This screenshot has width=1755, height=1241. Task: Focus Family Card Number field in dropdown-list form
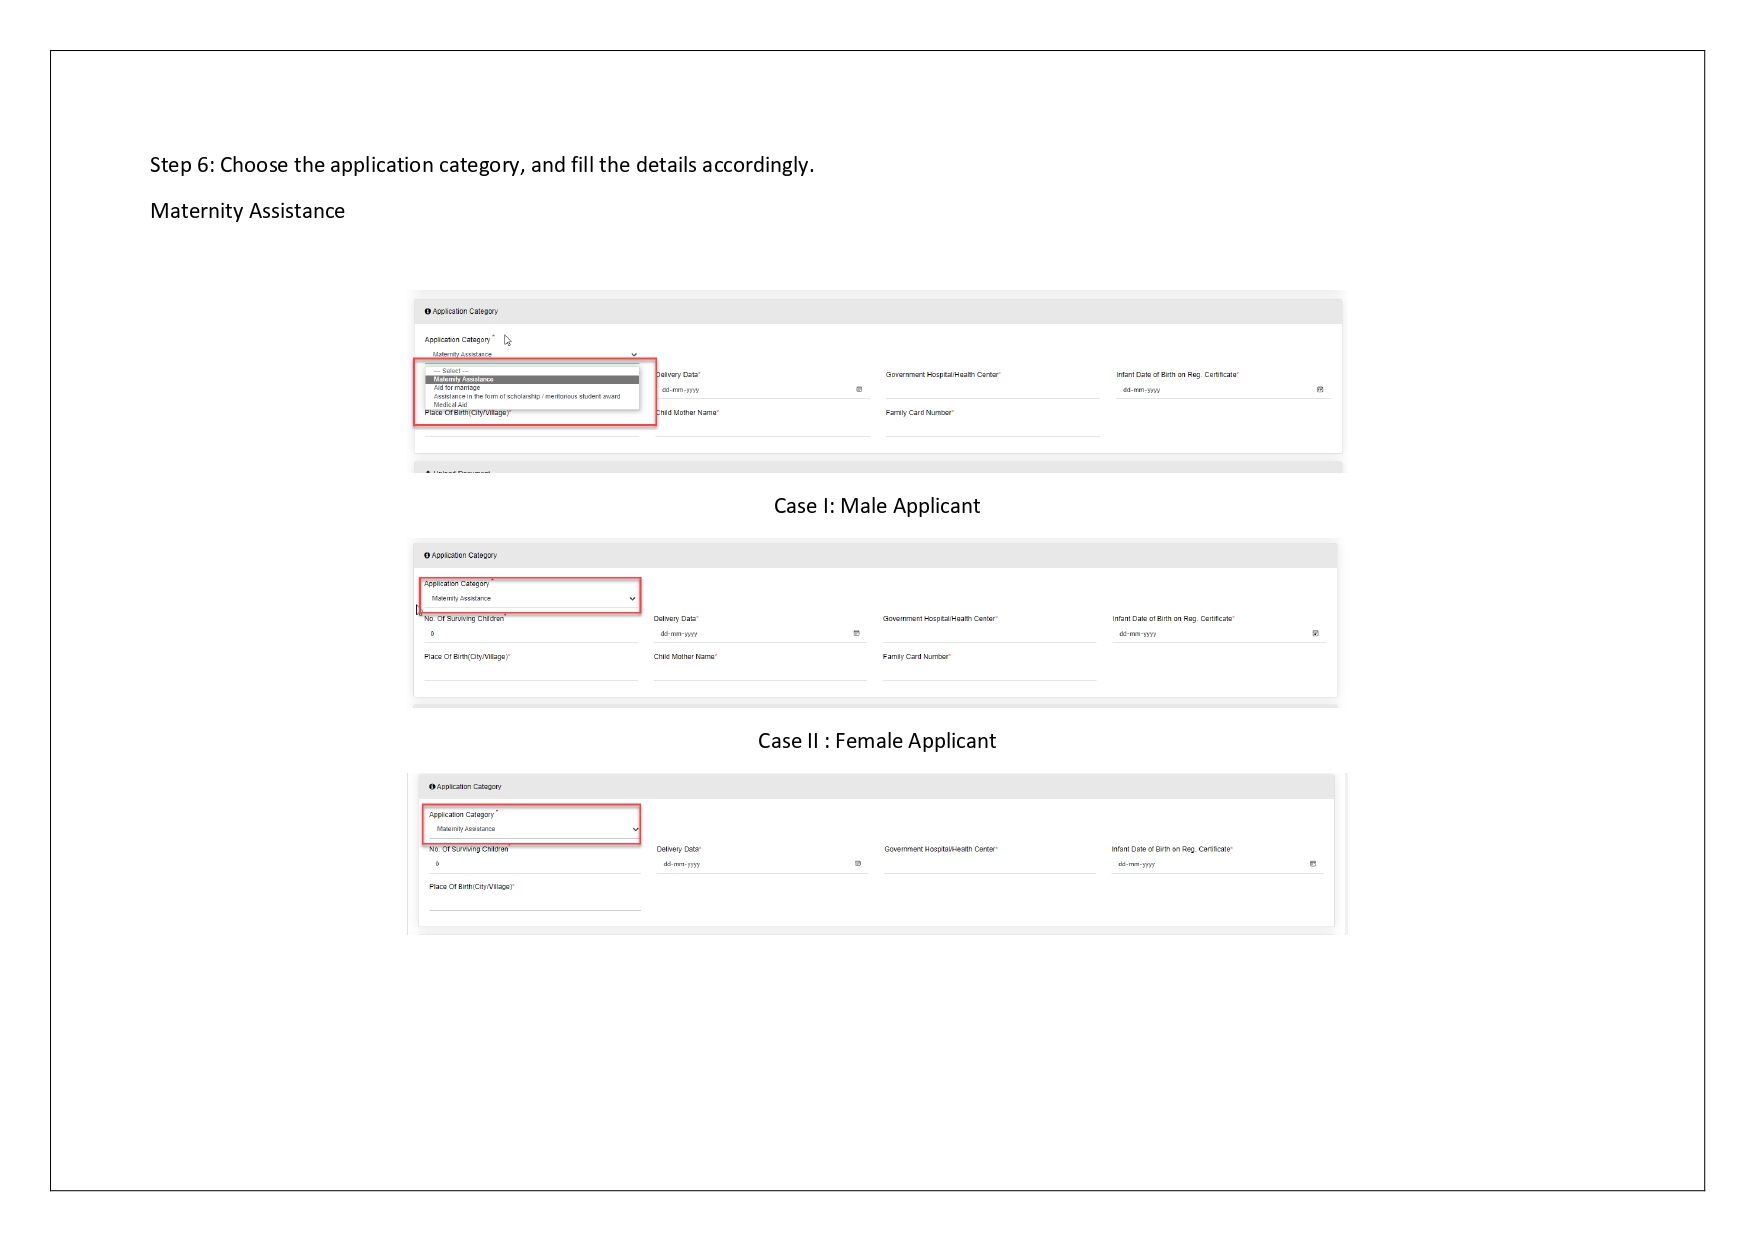coord(992,428)
